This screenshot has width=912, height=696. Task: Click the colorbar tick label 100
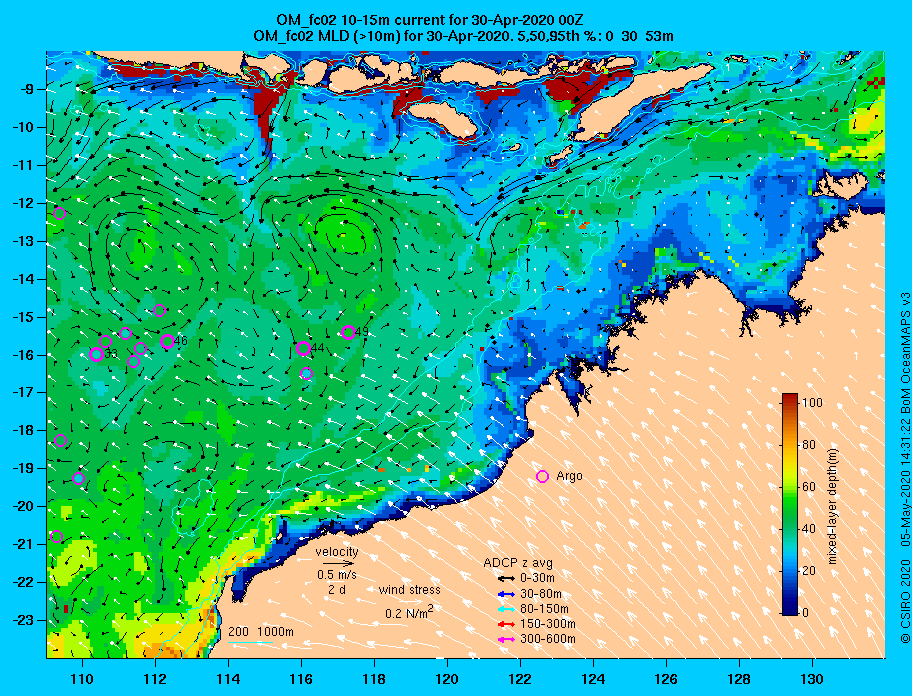(x=812, y=402)
